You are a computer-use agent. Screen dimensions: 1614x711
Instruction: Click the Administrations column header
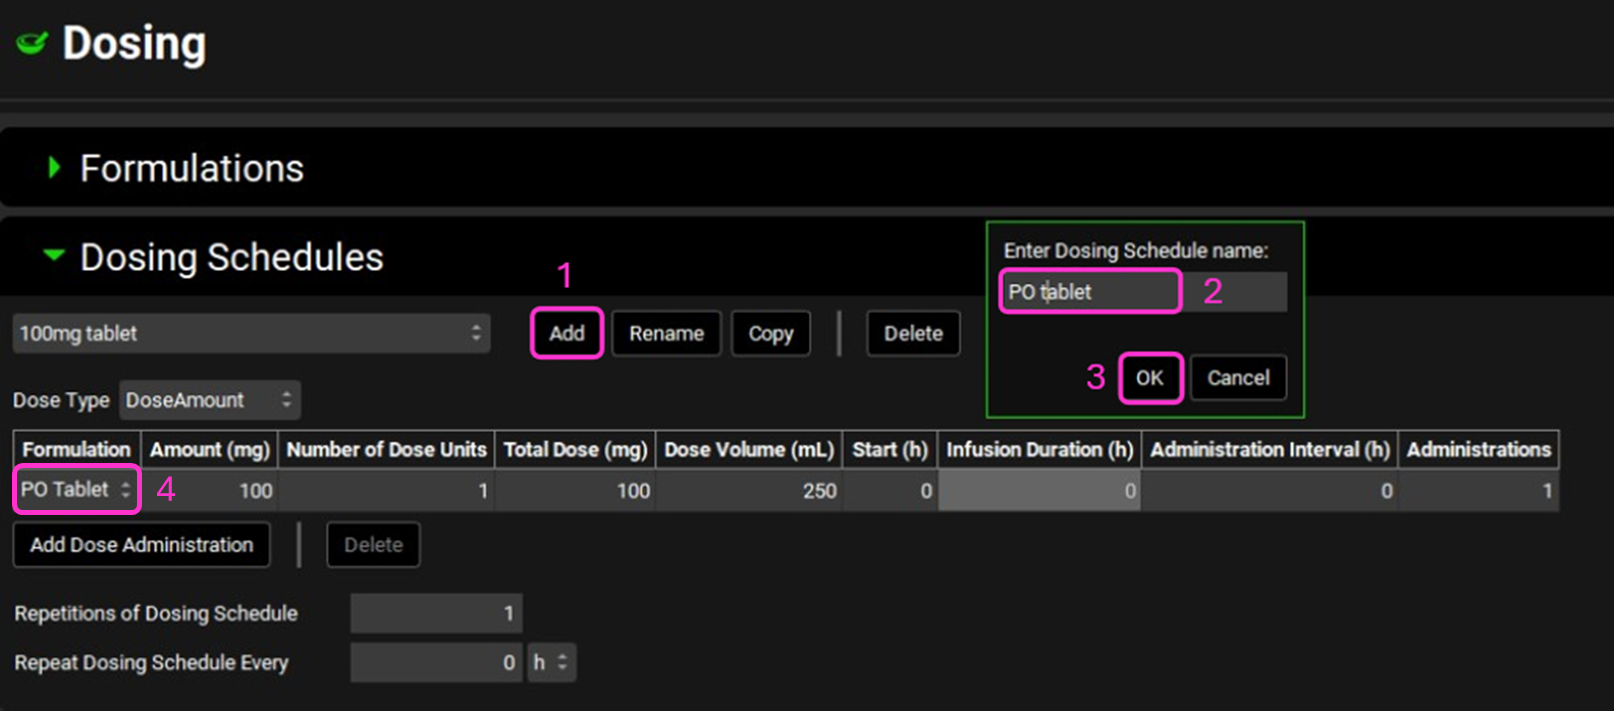point(1478,450)
